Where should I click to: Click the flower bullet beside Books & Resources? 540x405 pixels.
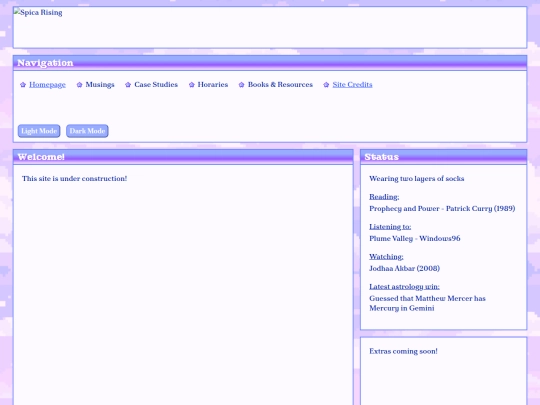click(x=241, y=85)
